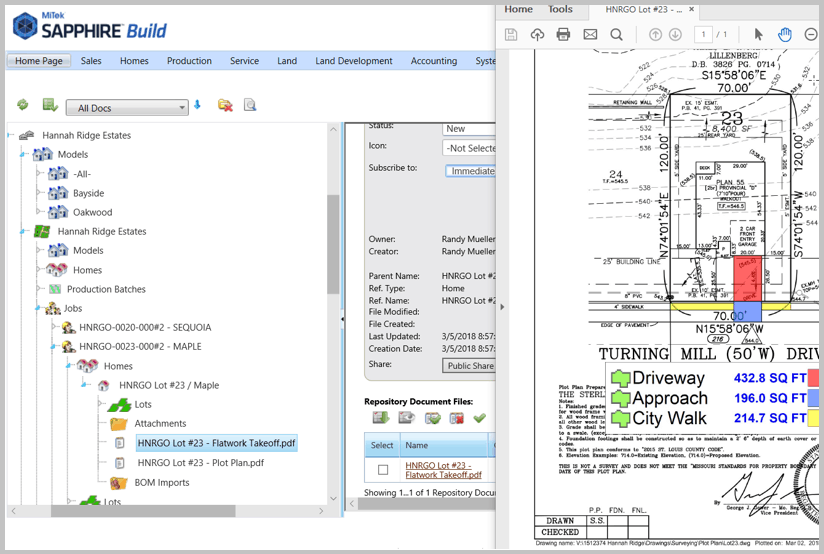824x554 pixels.
Task: Open the Land menu
Action: (287, 61)
